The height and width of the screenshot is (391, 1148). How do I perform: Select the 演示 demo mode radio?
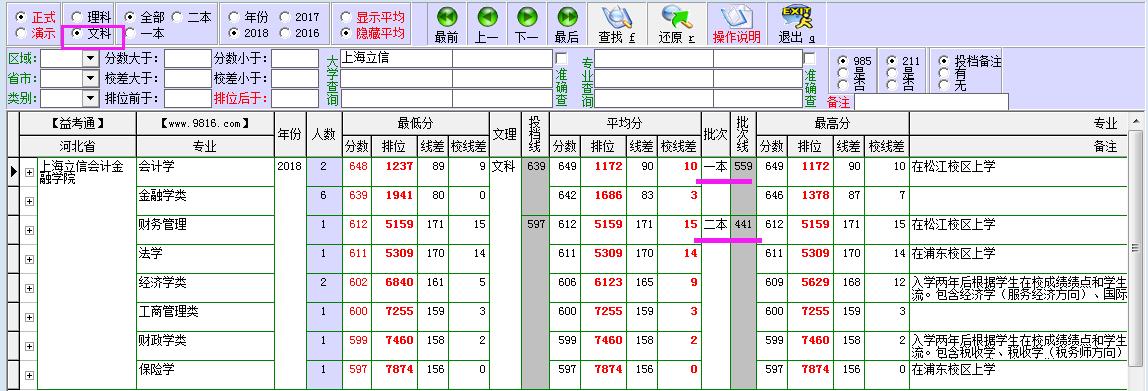[x=20, y=33]
